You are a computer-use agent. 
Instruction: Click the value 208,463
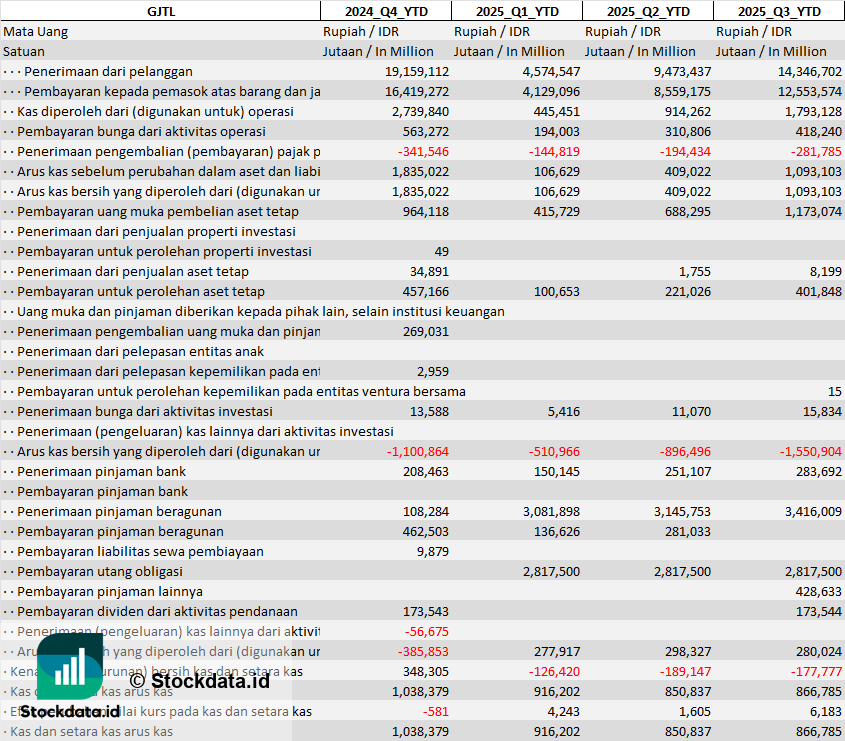[426, 472]
